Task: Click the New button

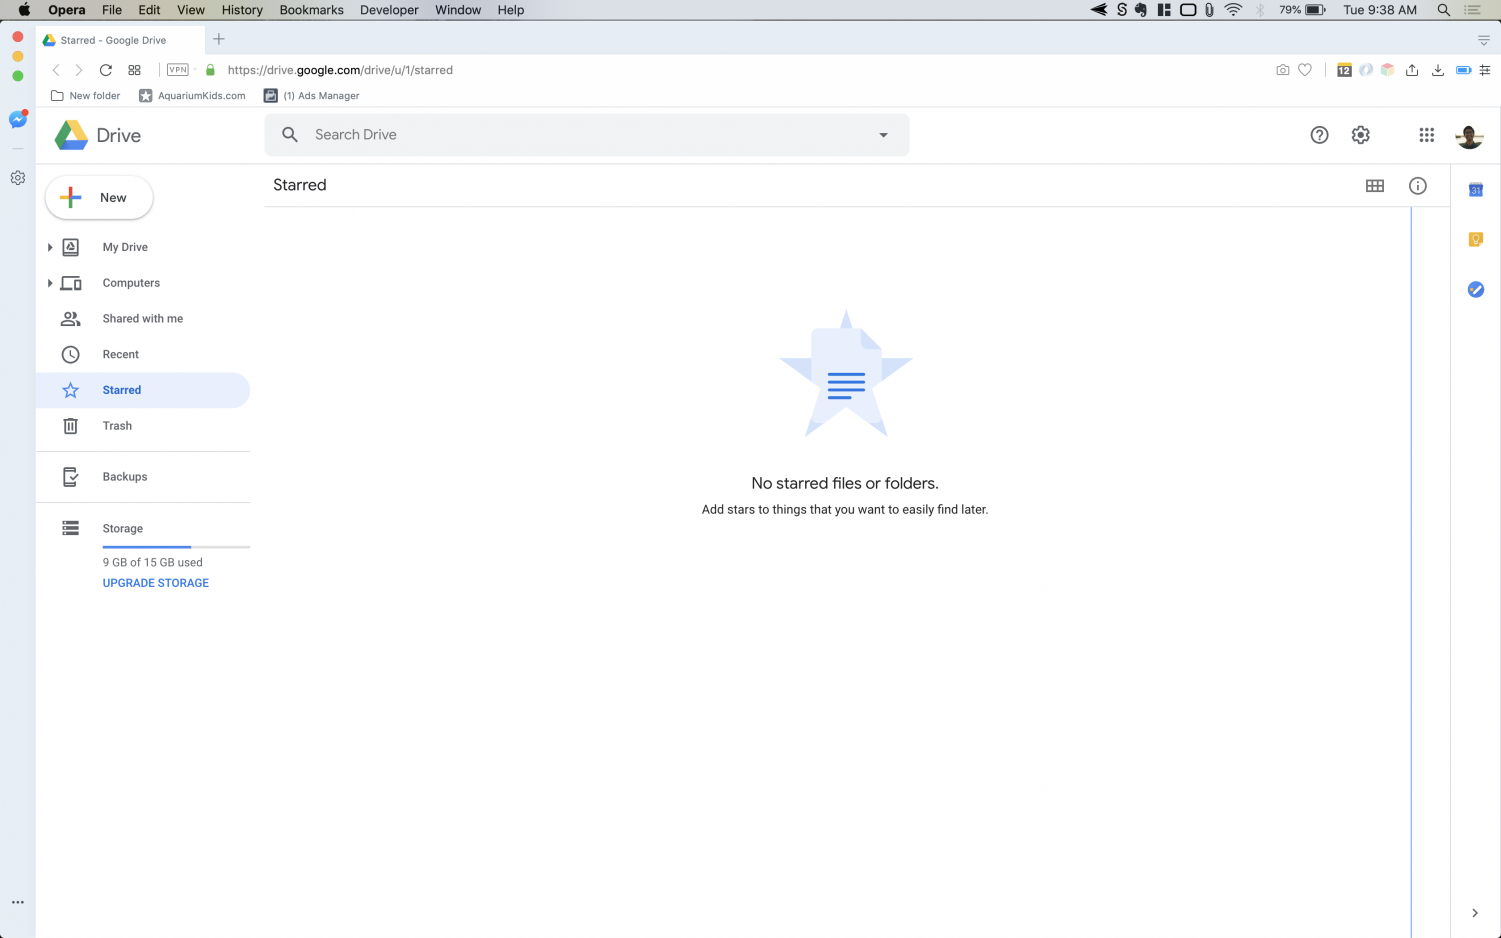Action: pos(99,198)
